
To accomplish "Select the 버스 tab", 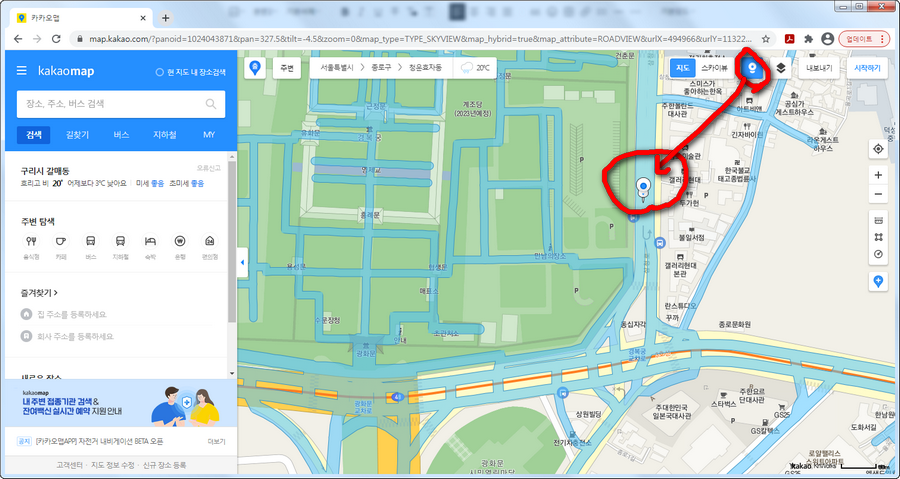I will coord(121,135).
